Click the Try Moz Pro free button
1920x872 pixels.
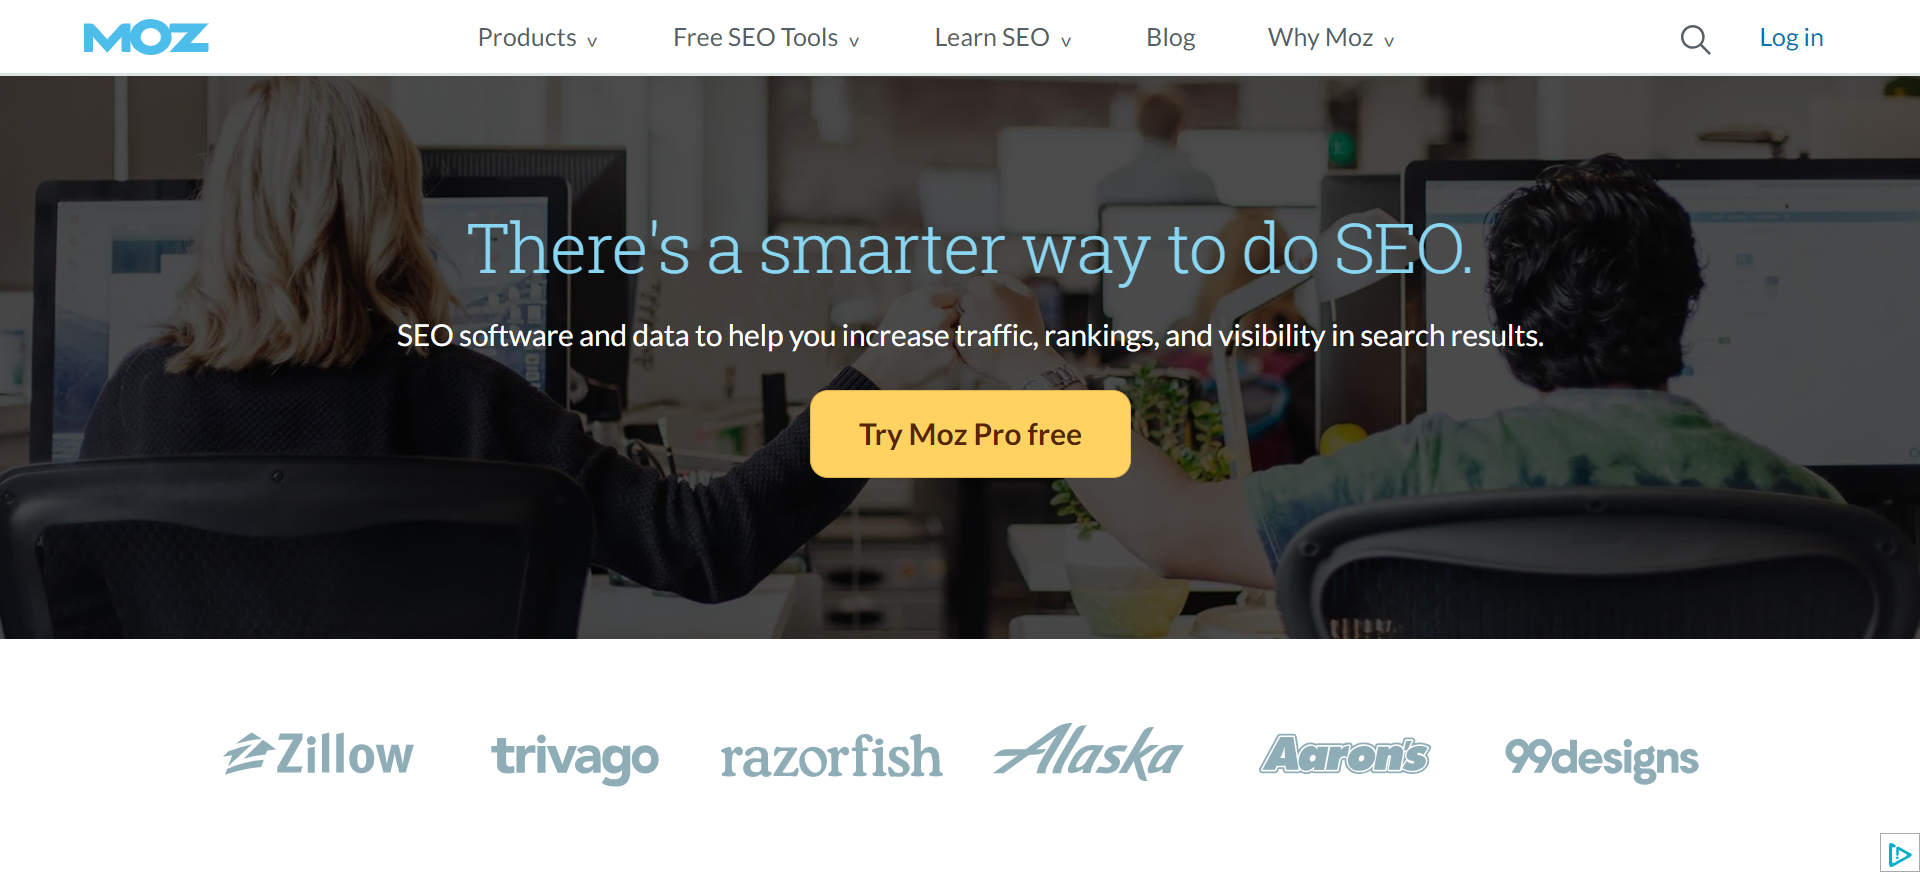click(x=970, y=434)
